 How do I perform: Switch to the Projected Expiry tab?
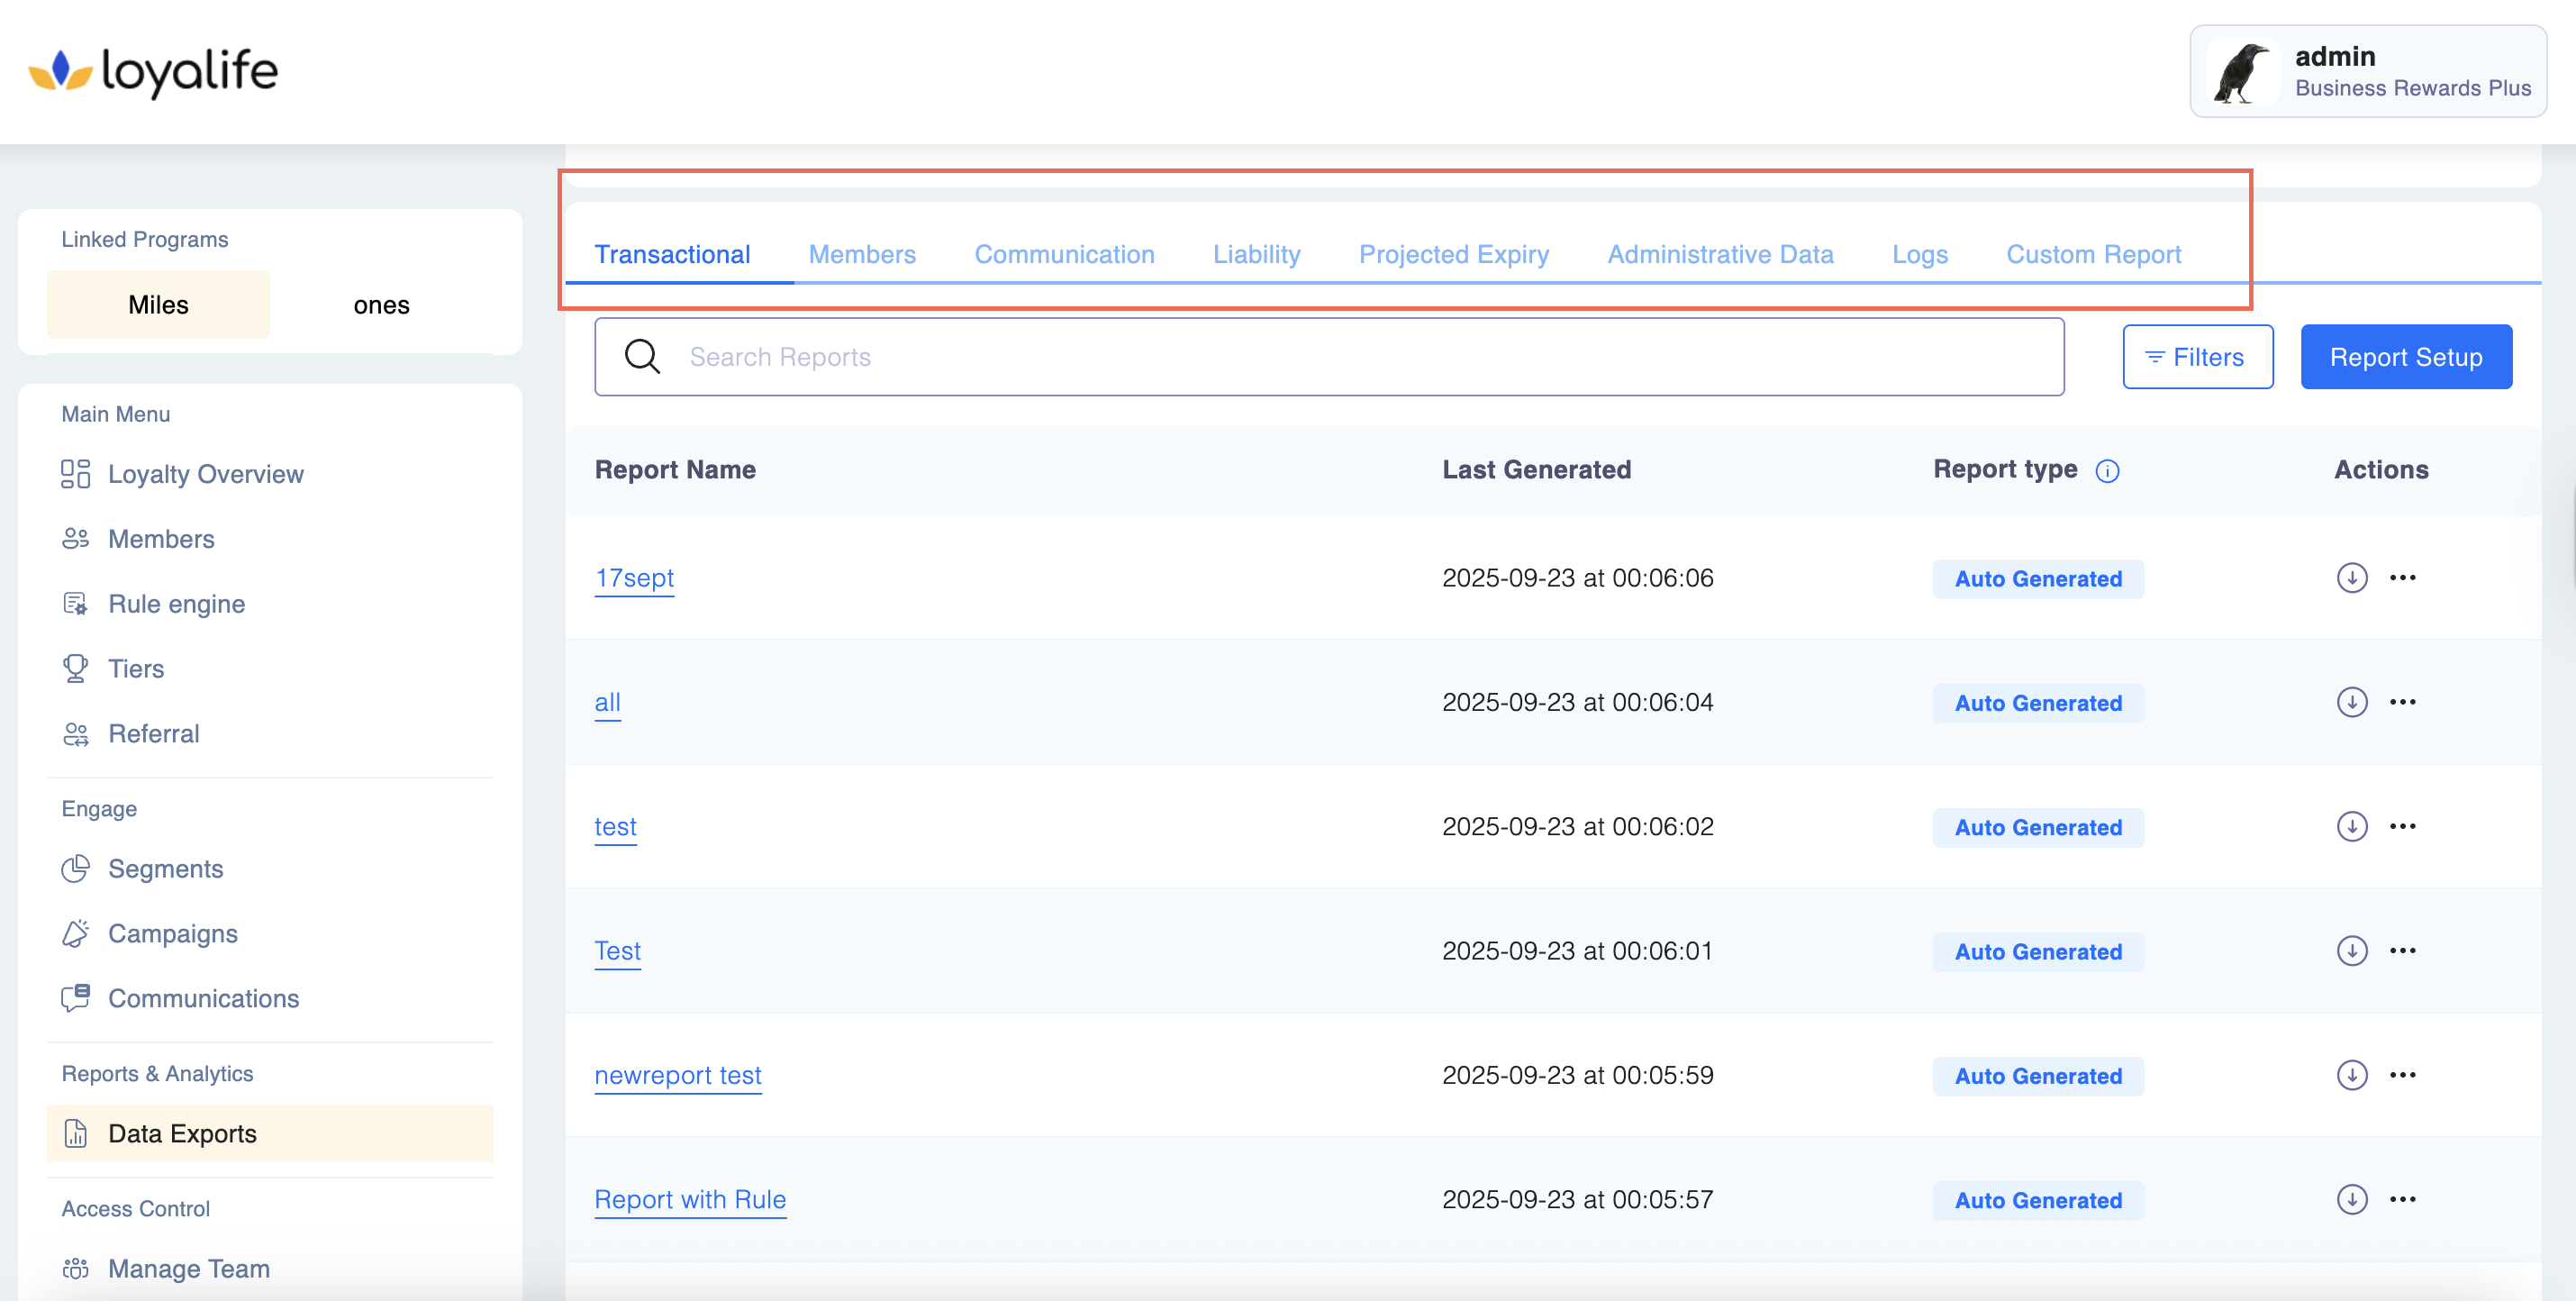1453,255
